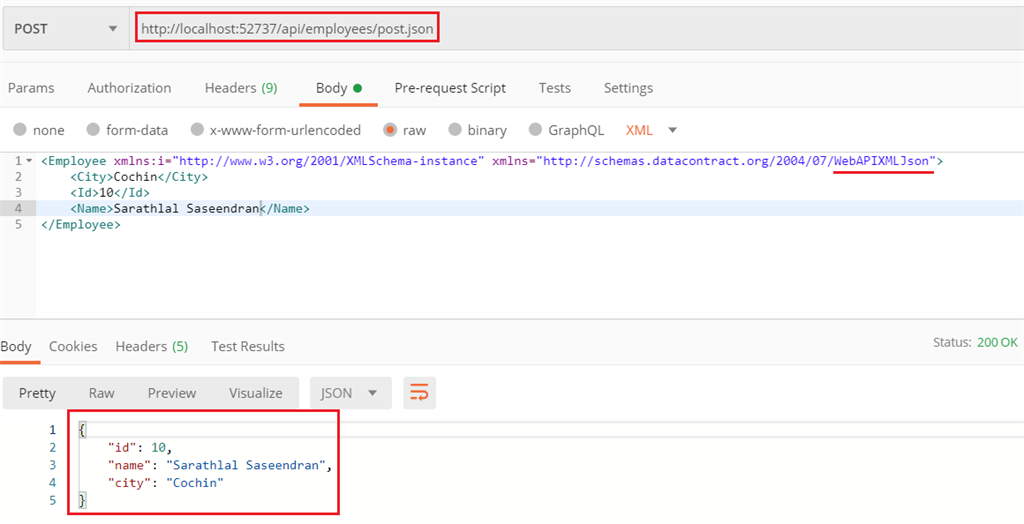Switch to the Authorization tab
The width and height of the screenshot is (1024, 524).
[129, 88]
